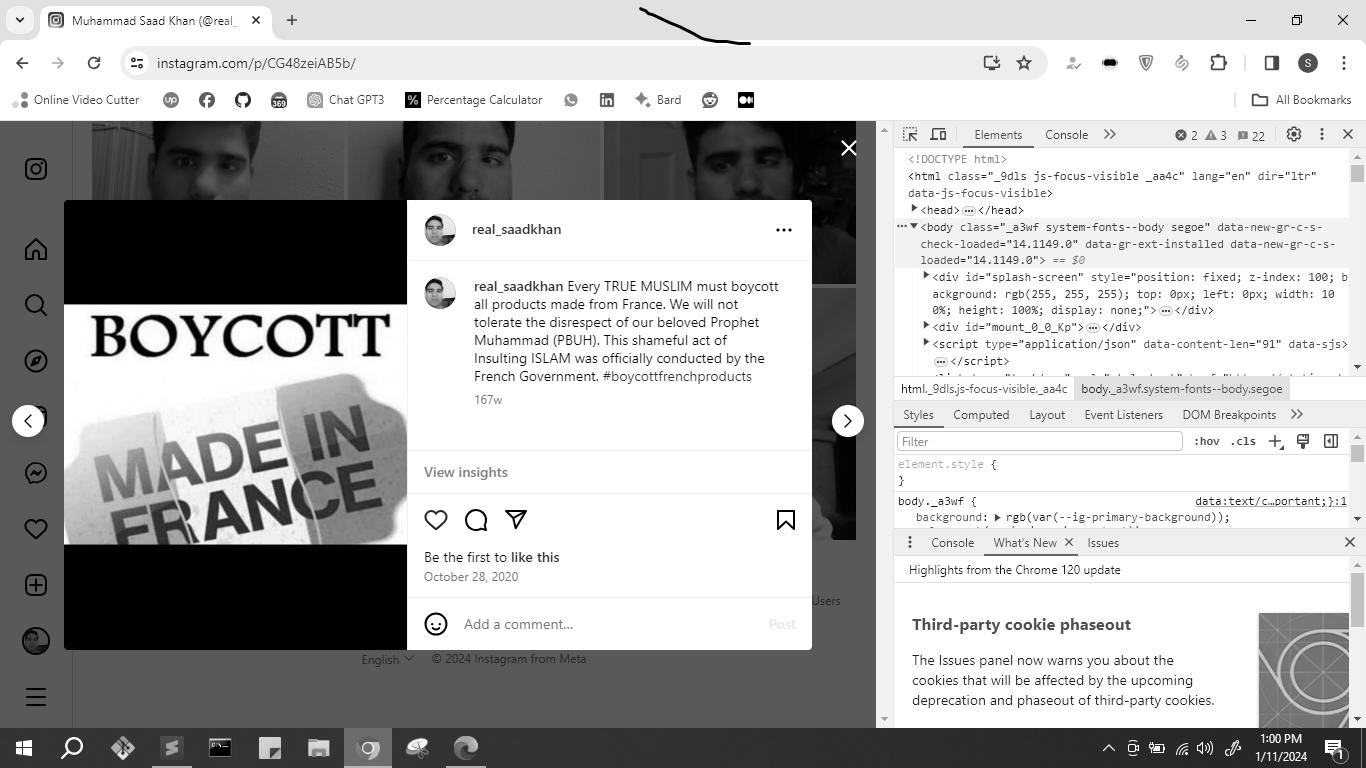Open GitHub bookmark icon
Image resolution: width=1366 pixels, height=768 pixels.
click(x=243, y=100)
